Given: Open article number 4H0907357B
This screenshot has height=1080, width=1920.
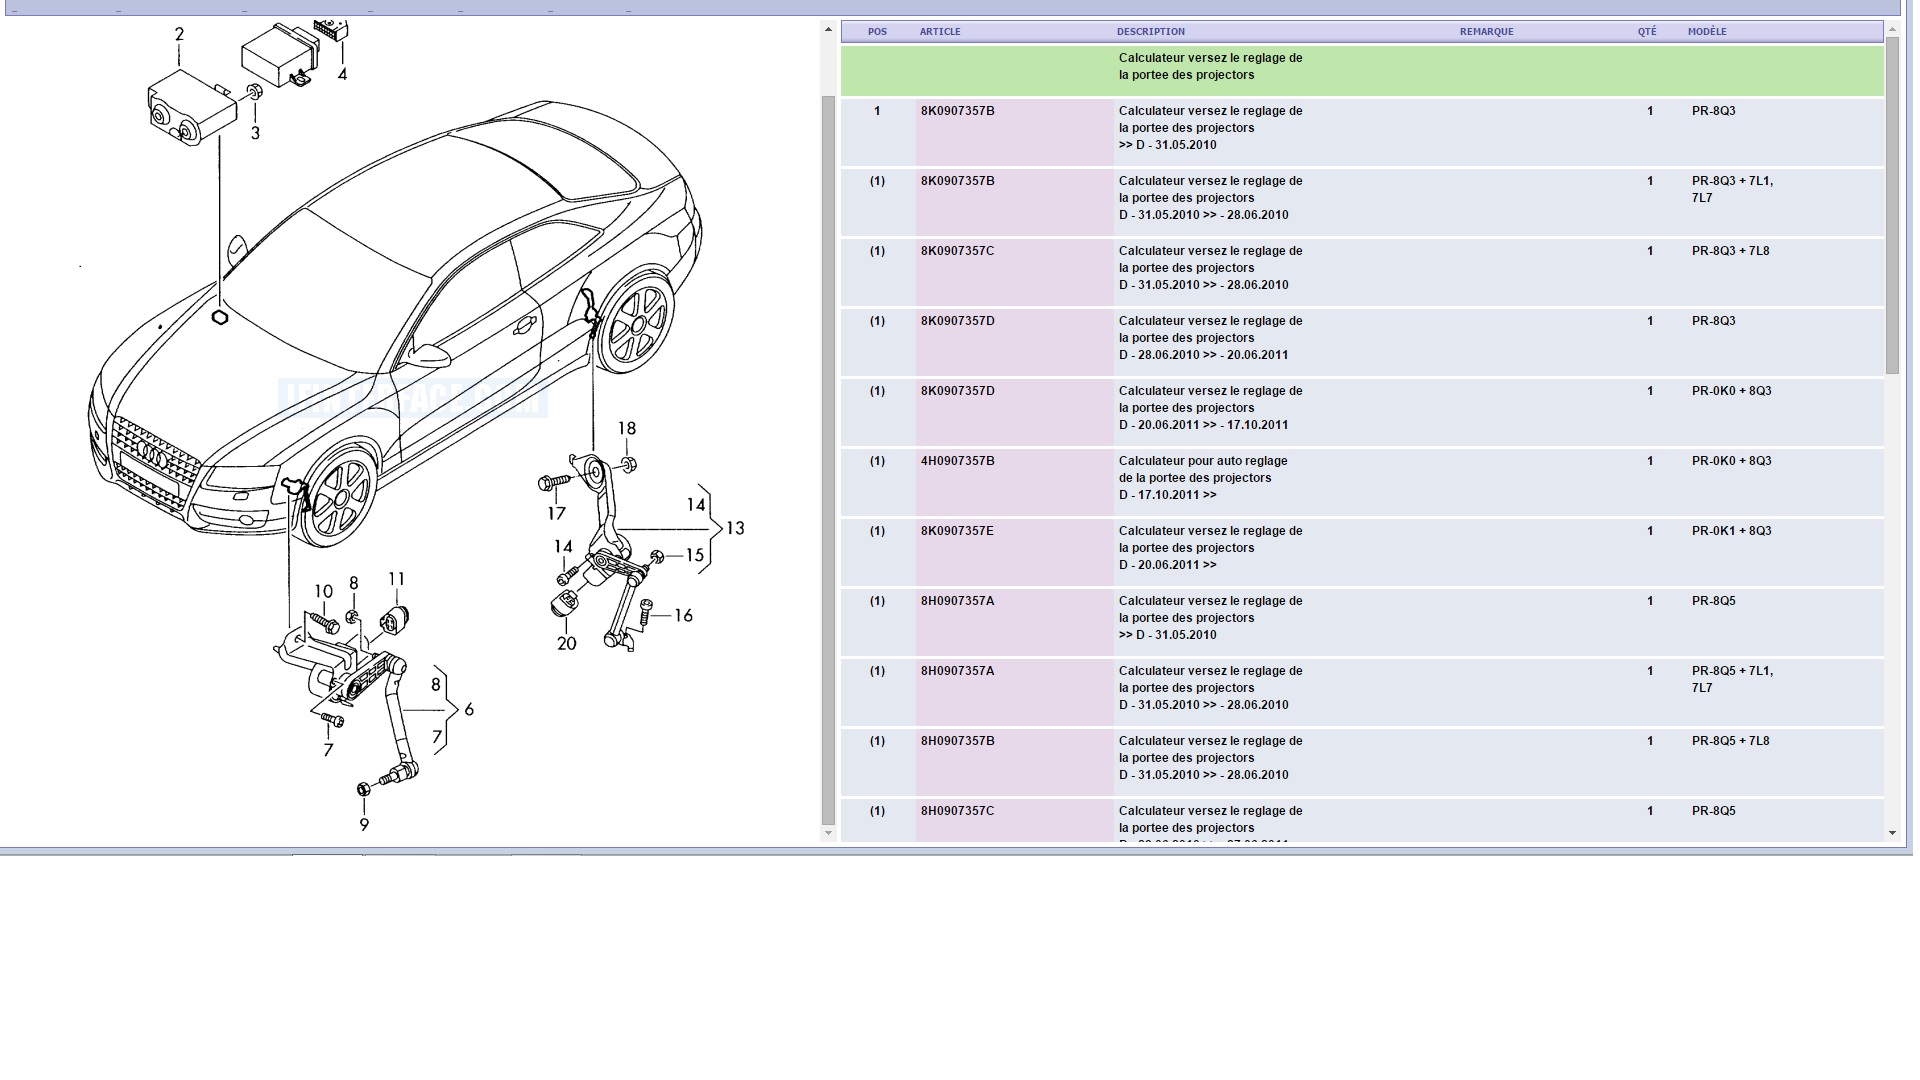Looking at the screenshot, I should [x=957, y=462].
